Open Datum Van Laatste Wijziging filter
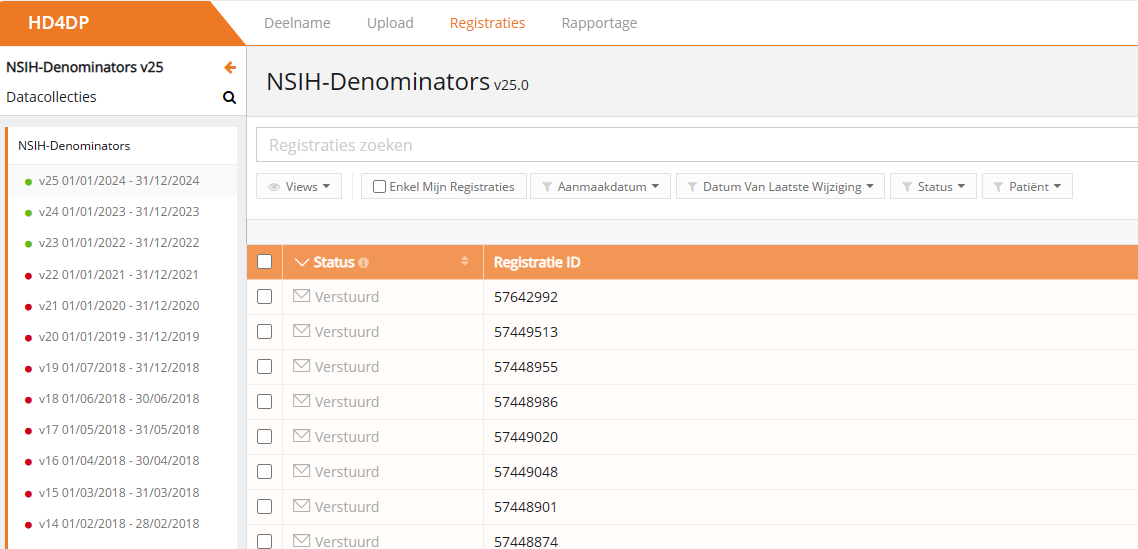1138x549 pixels. [780, 187]
